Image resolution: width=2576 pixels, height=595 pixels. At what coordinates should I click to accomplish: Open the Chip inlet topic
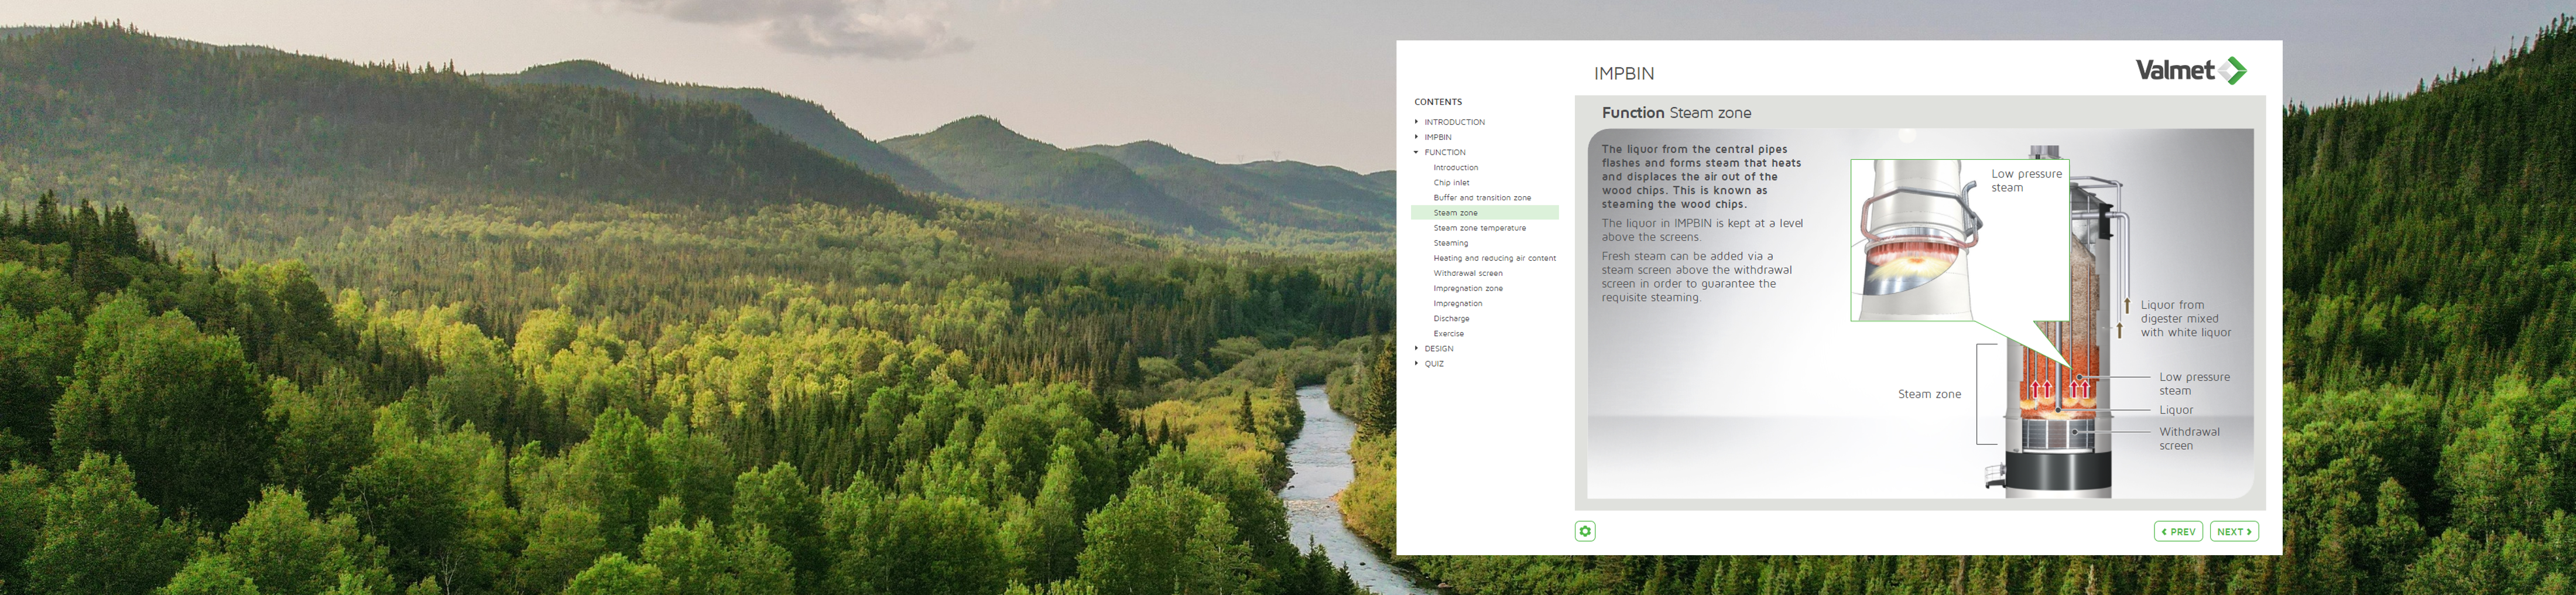pyautogui.click(x=1451, y=183)
